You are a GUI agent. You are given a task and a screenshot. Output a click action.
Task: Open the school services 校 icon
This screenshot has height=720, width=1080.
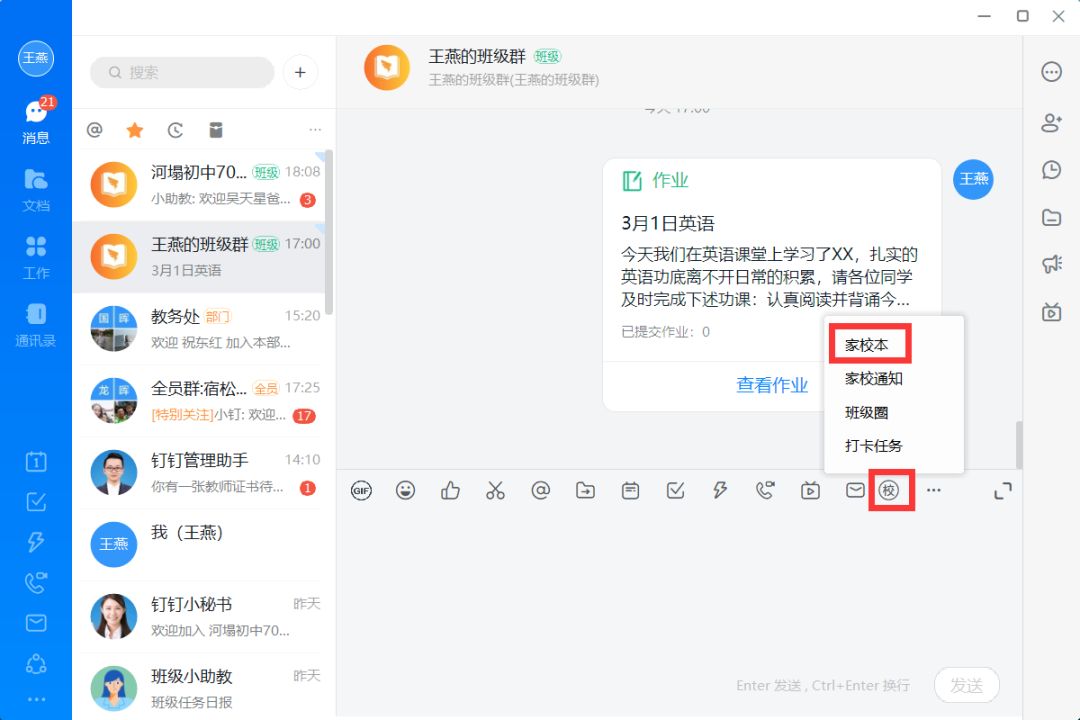(890, 490)
